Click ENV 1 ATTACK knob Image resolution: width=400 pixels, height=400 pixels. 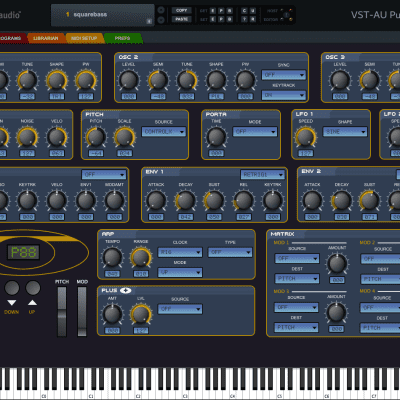click(156, 200)
